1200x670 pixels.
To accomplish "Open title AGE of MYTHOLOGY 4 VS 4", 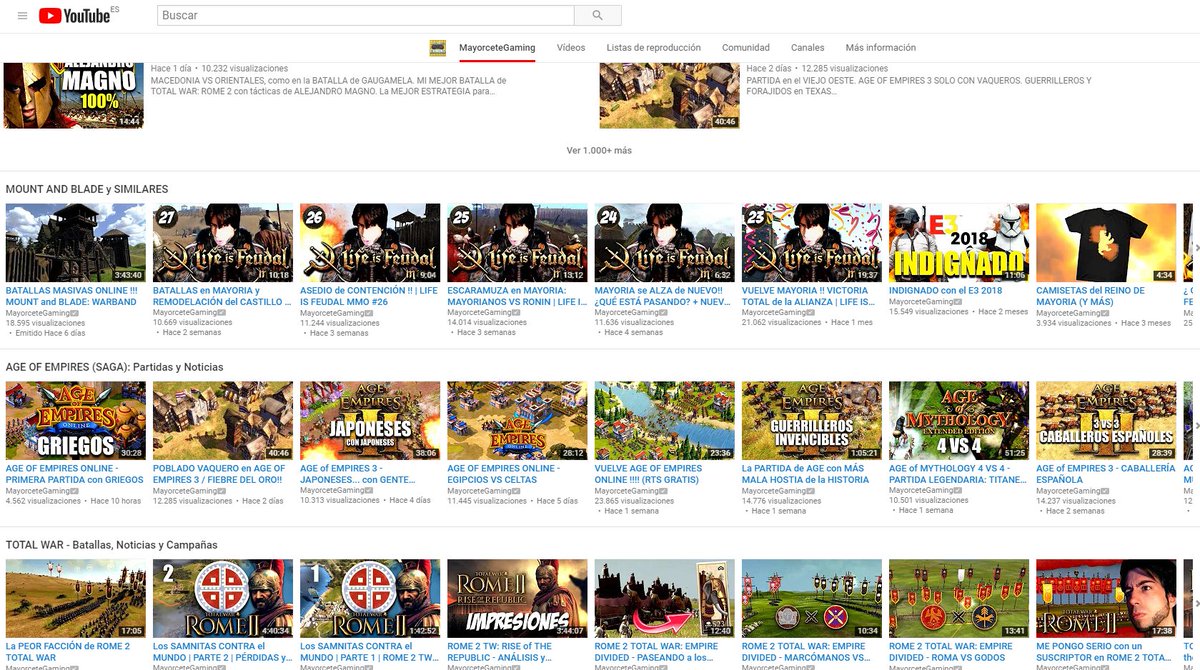I will pyautogui.click(x=958, y=474).
